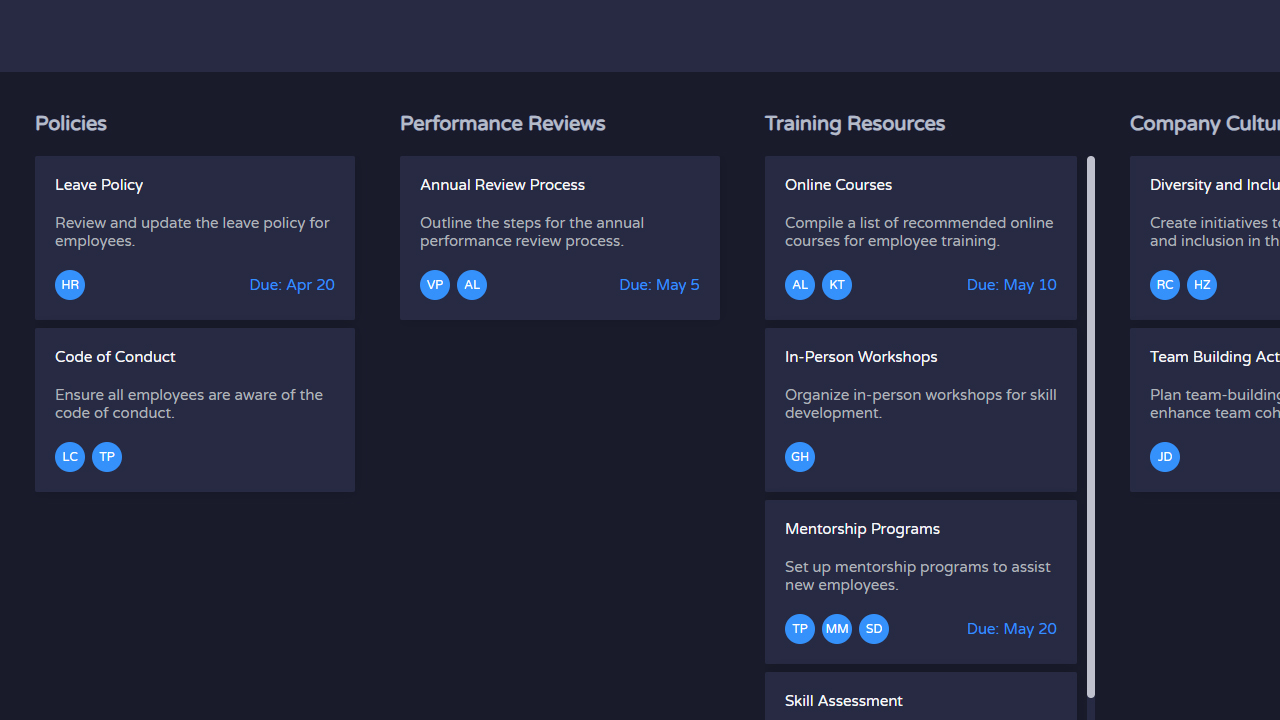Select the LC avatar on Code of Conduct

point(70,457)
